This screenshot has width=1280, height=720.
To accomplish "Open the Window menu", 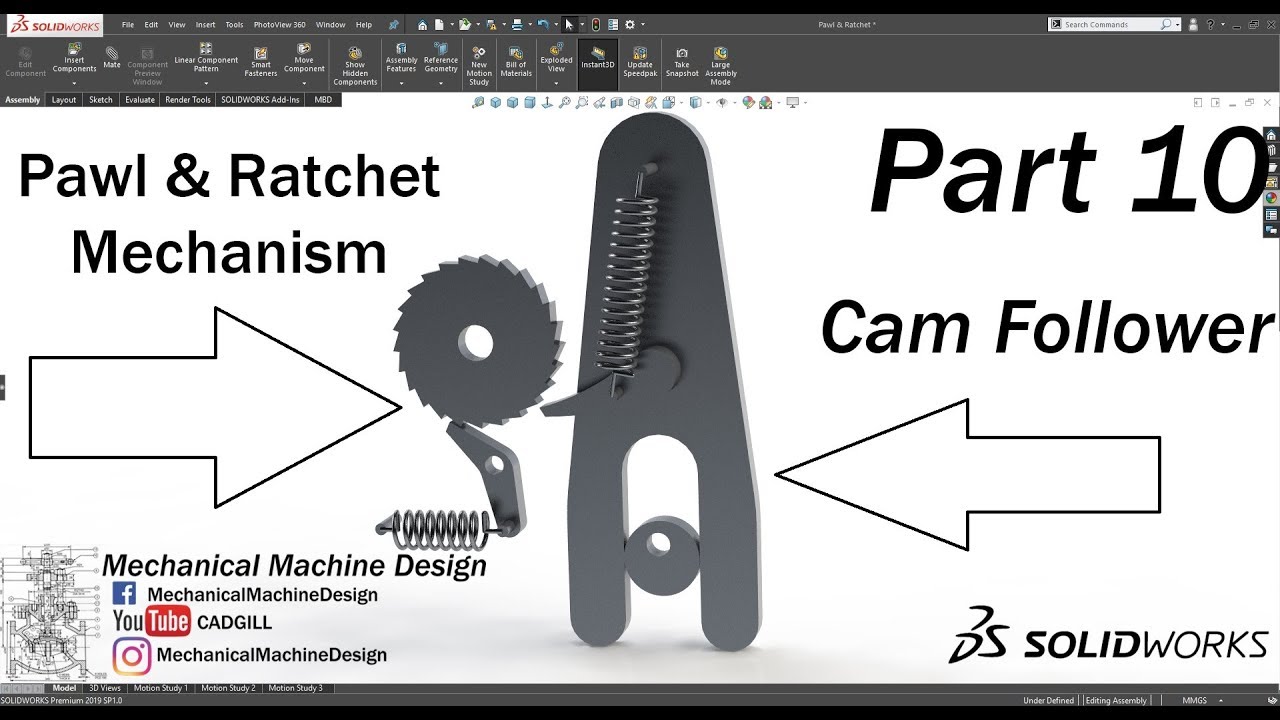I will [x=330, y=24].
